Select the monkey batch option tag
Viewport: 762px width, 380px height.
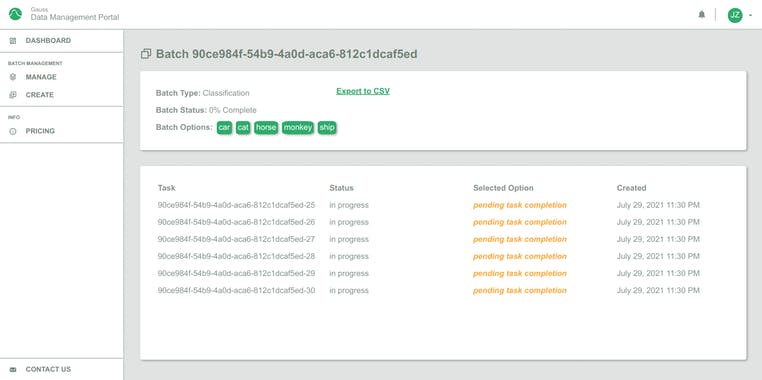(298, 128)
